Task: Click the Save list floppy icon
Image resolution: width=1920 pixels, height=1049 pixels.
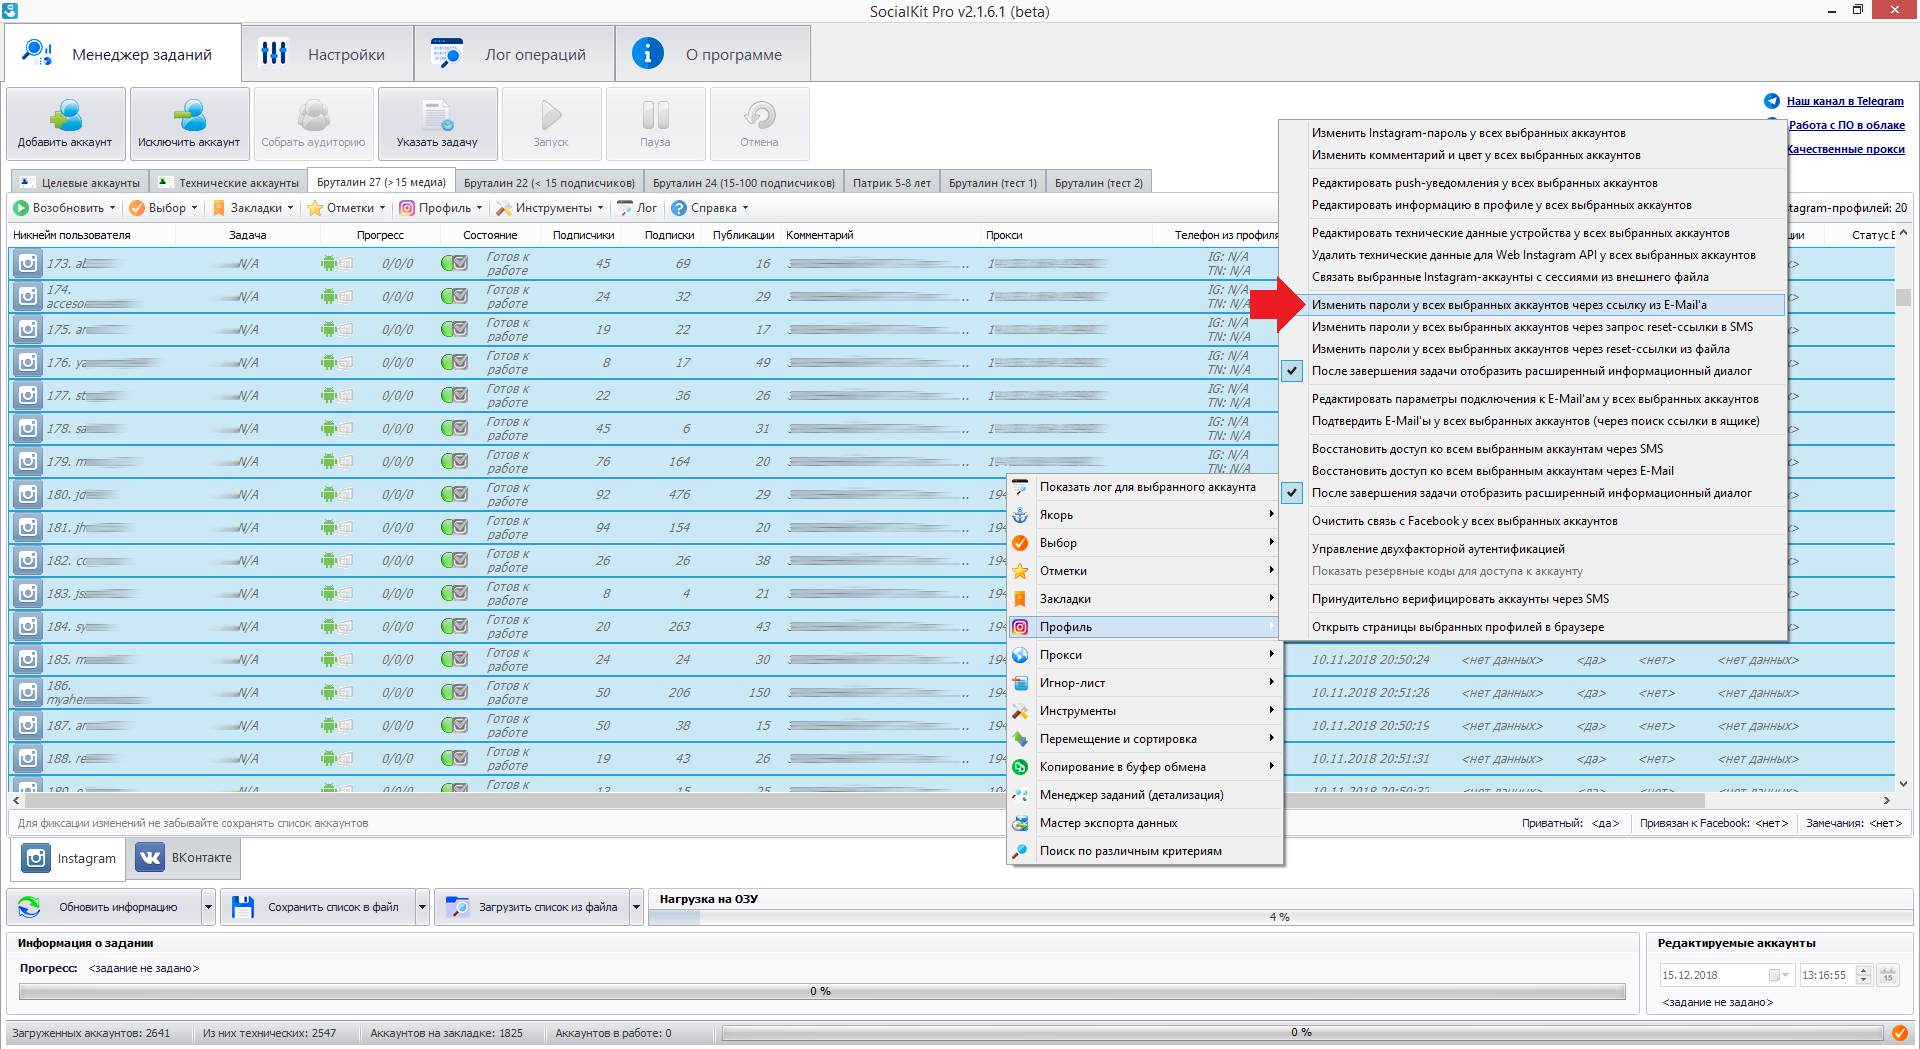Action: pyautogui.click(x=243, y=907)
